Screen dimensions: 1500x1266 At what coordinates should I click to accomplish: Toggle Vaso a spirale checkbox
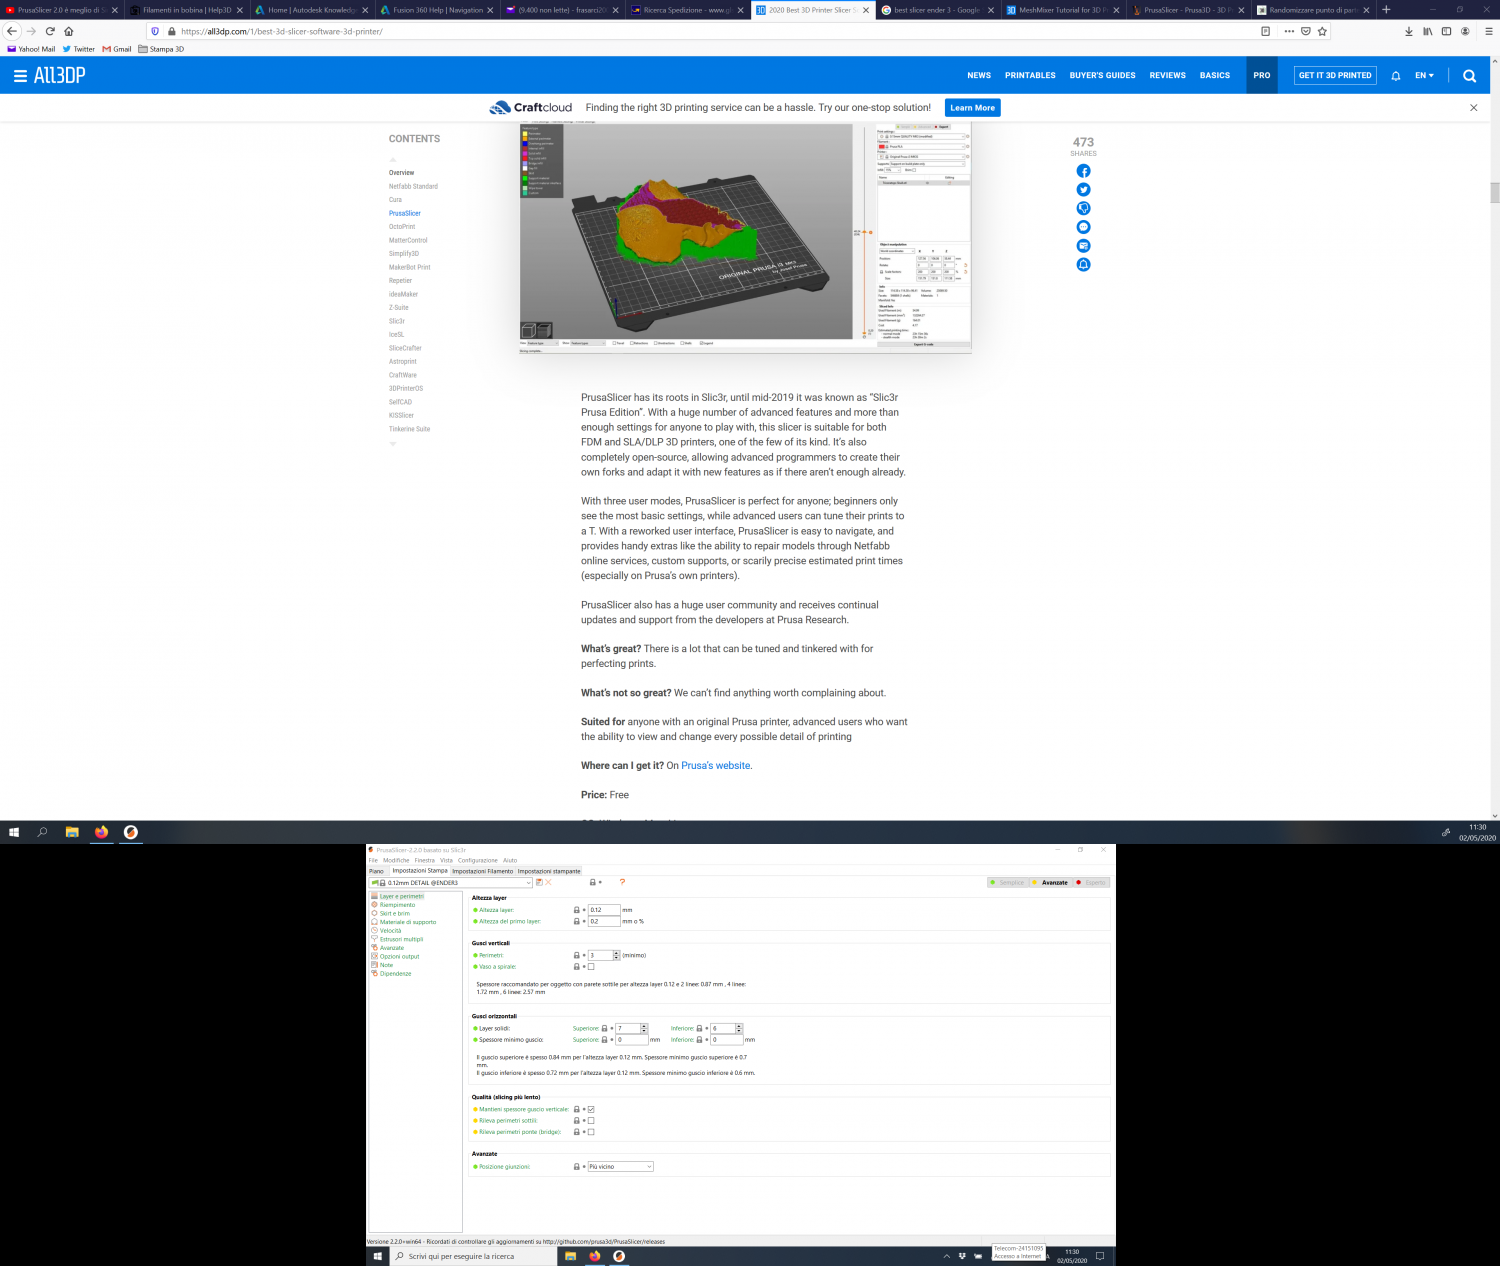pyautogui.click(x=591, y=967)
